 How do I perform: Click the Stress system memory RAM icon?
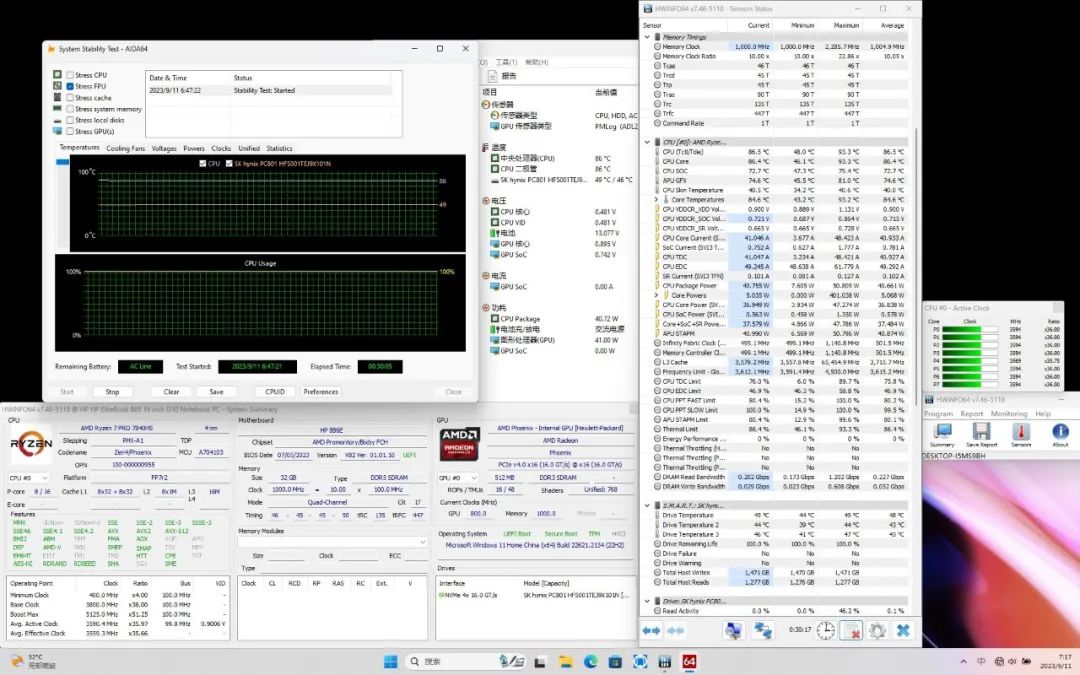click(57, 109)
